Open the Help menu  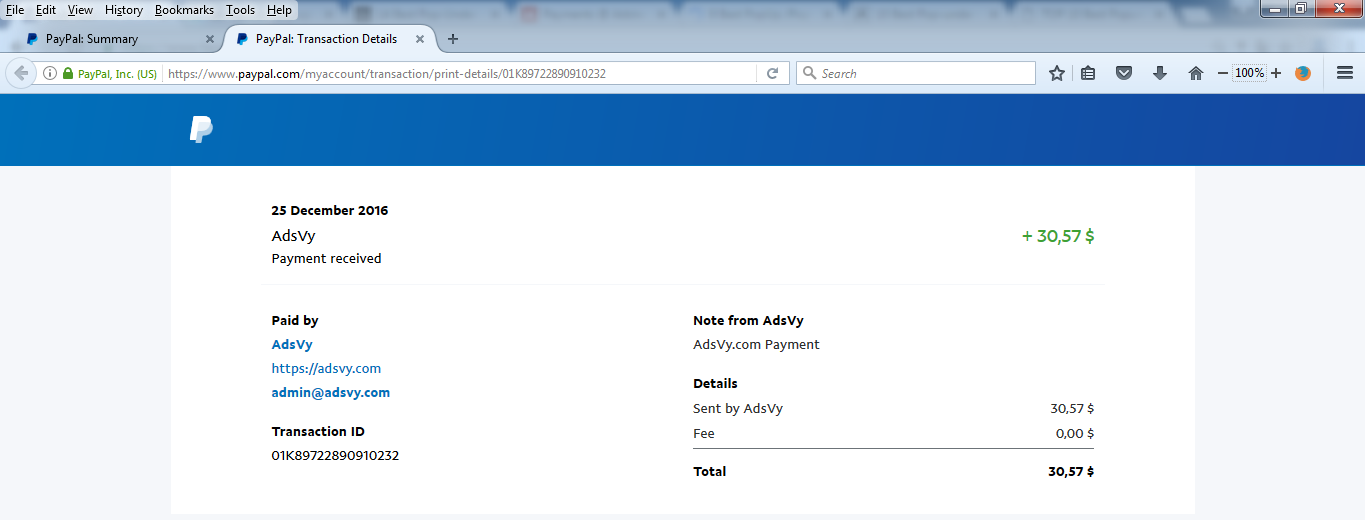[280, 10]
